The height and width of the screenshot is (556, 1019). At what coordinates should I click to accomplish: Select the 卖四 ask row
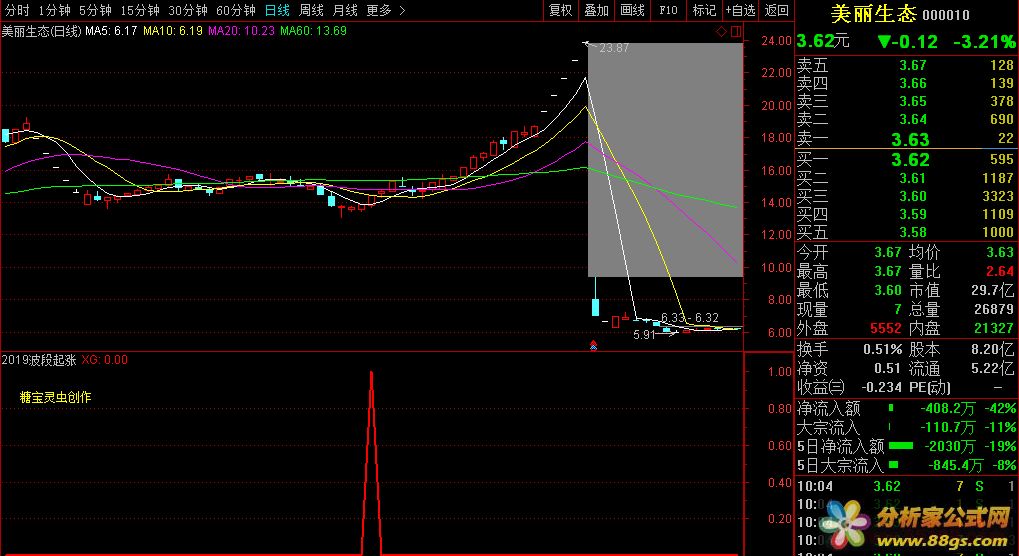(906, 83)
